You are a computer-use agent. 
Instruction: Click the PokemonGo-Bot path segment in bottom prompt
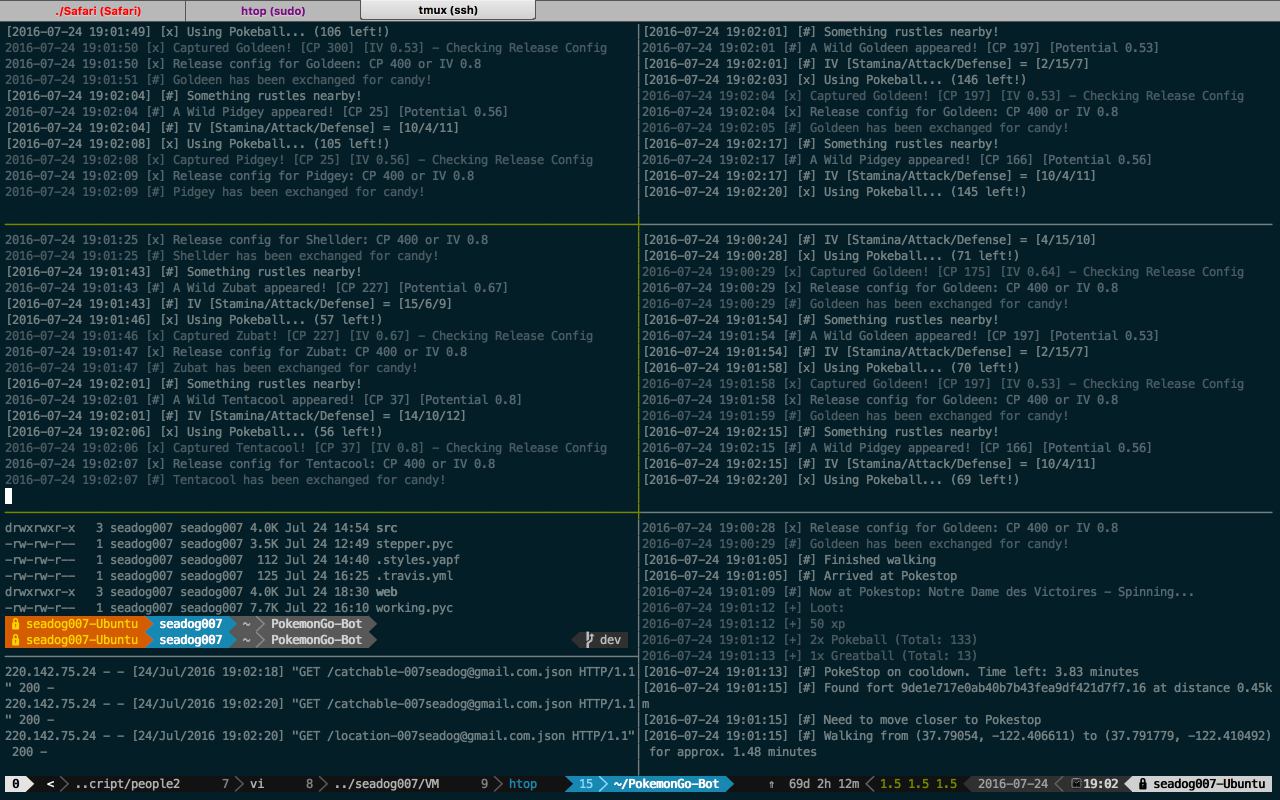(x=316, y=640)
